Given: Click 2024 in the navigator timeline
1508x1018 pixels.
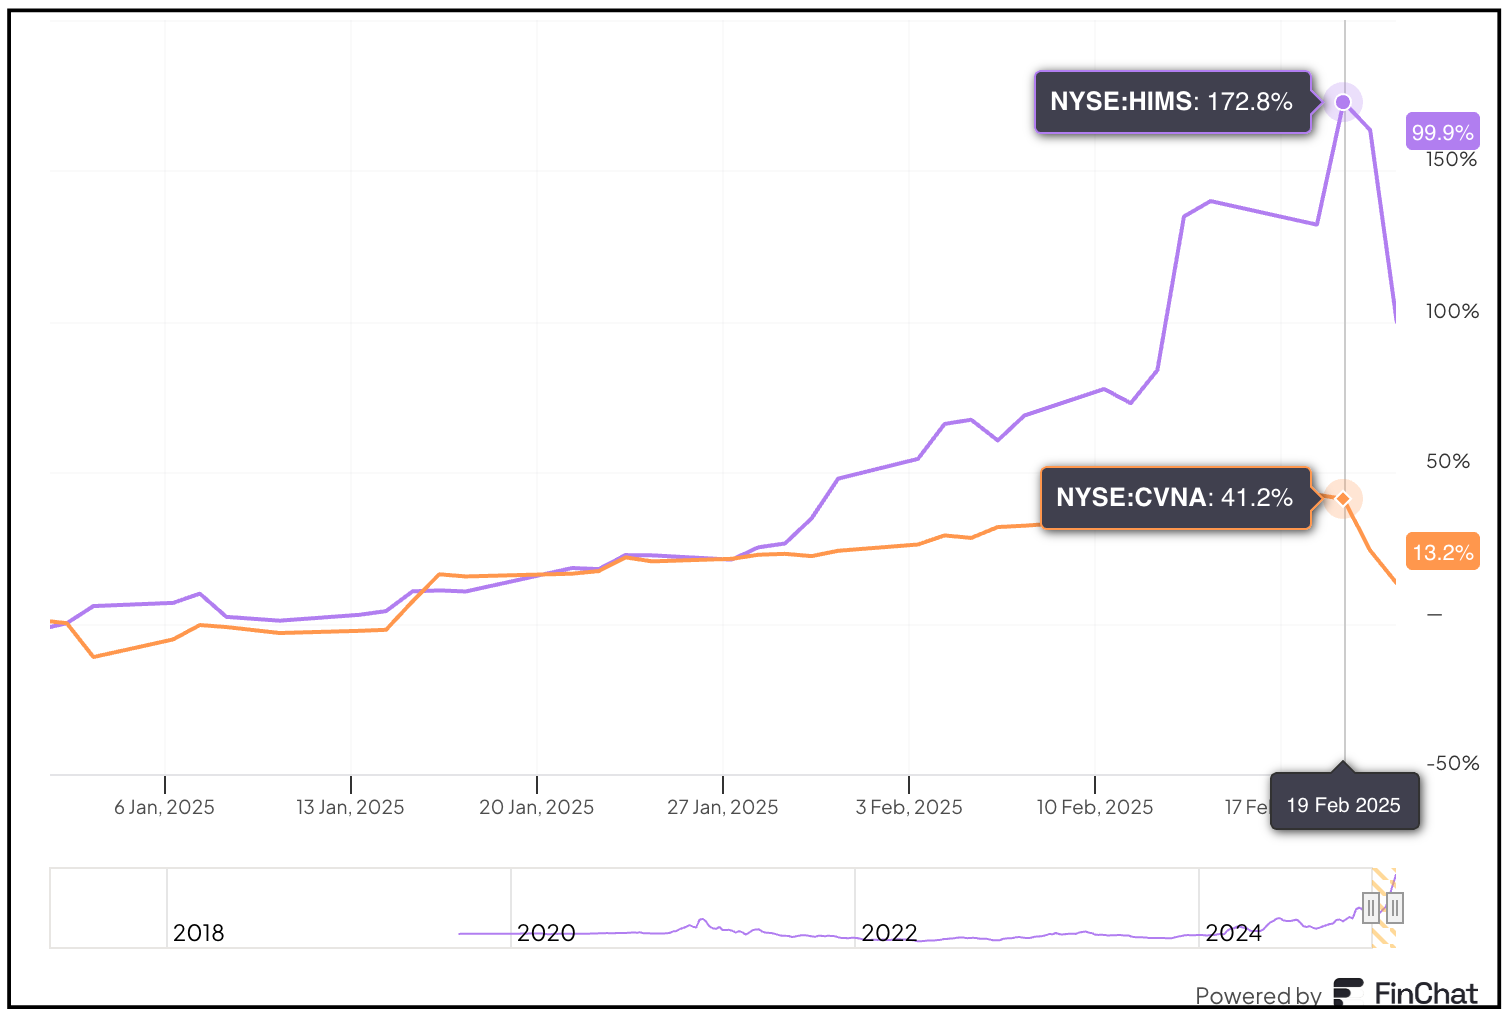Looking at the screenshot, I should click(x=1233, y=933).
